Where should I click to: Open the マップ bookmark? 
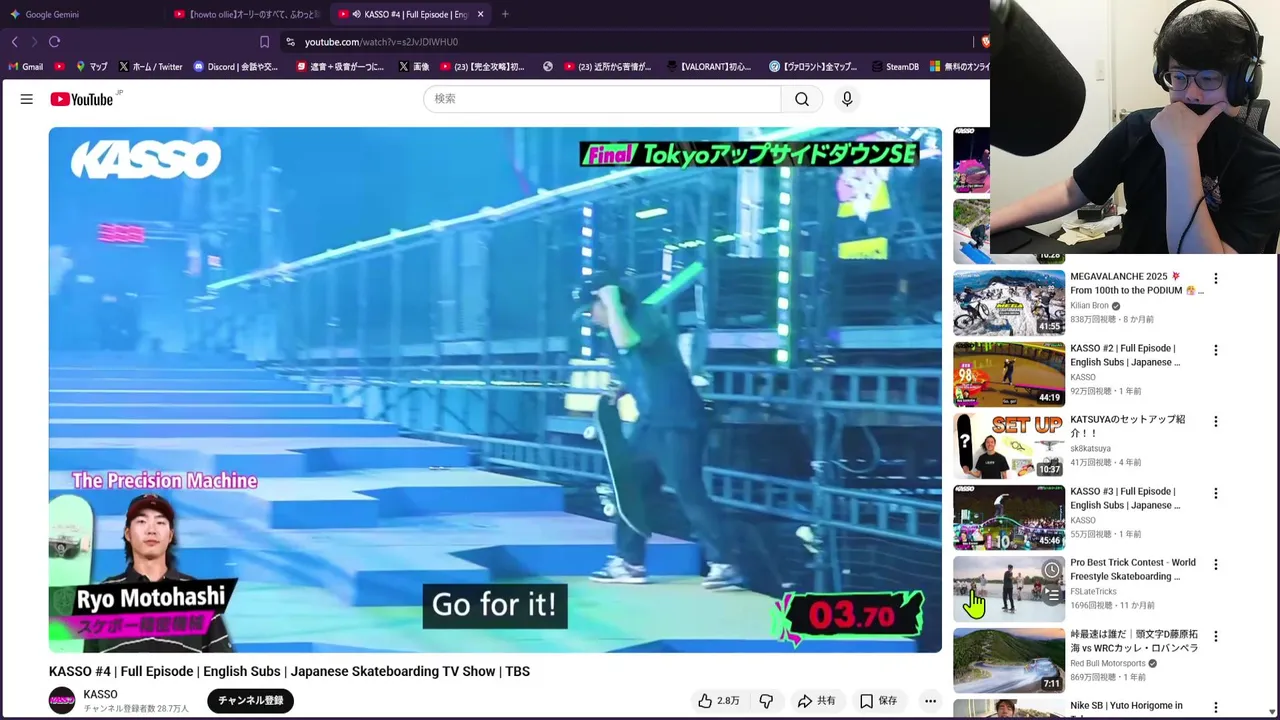91,67
